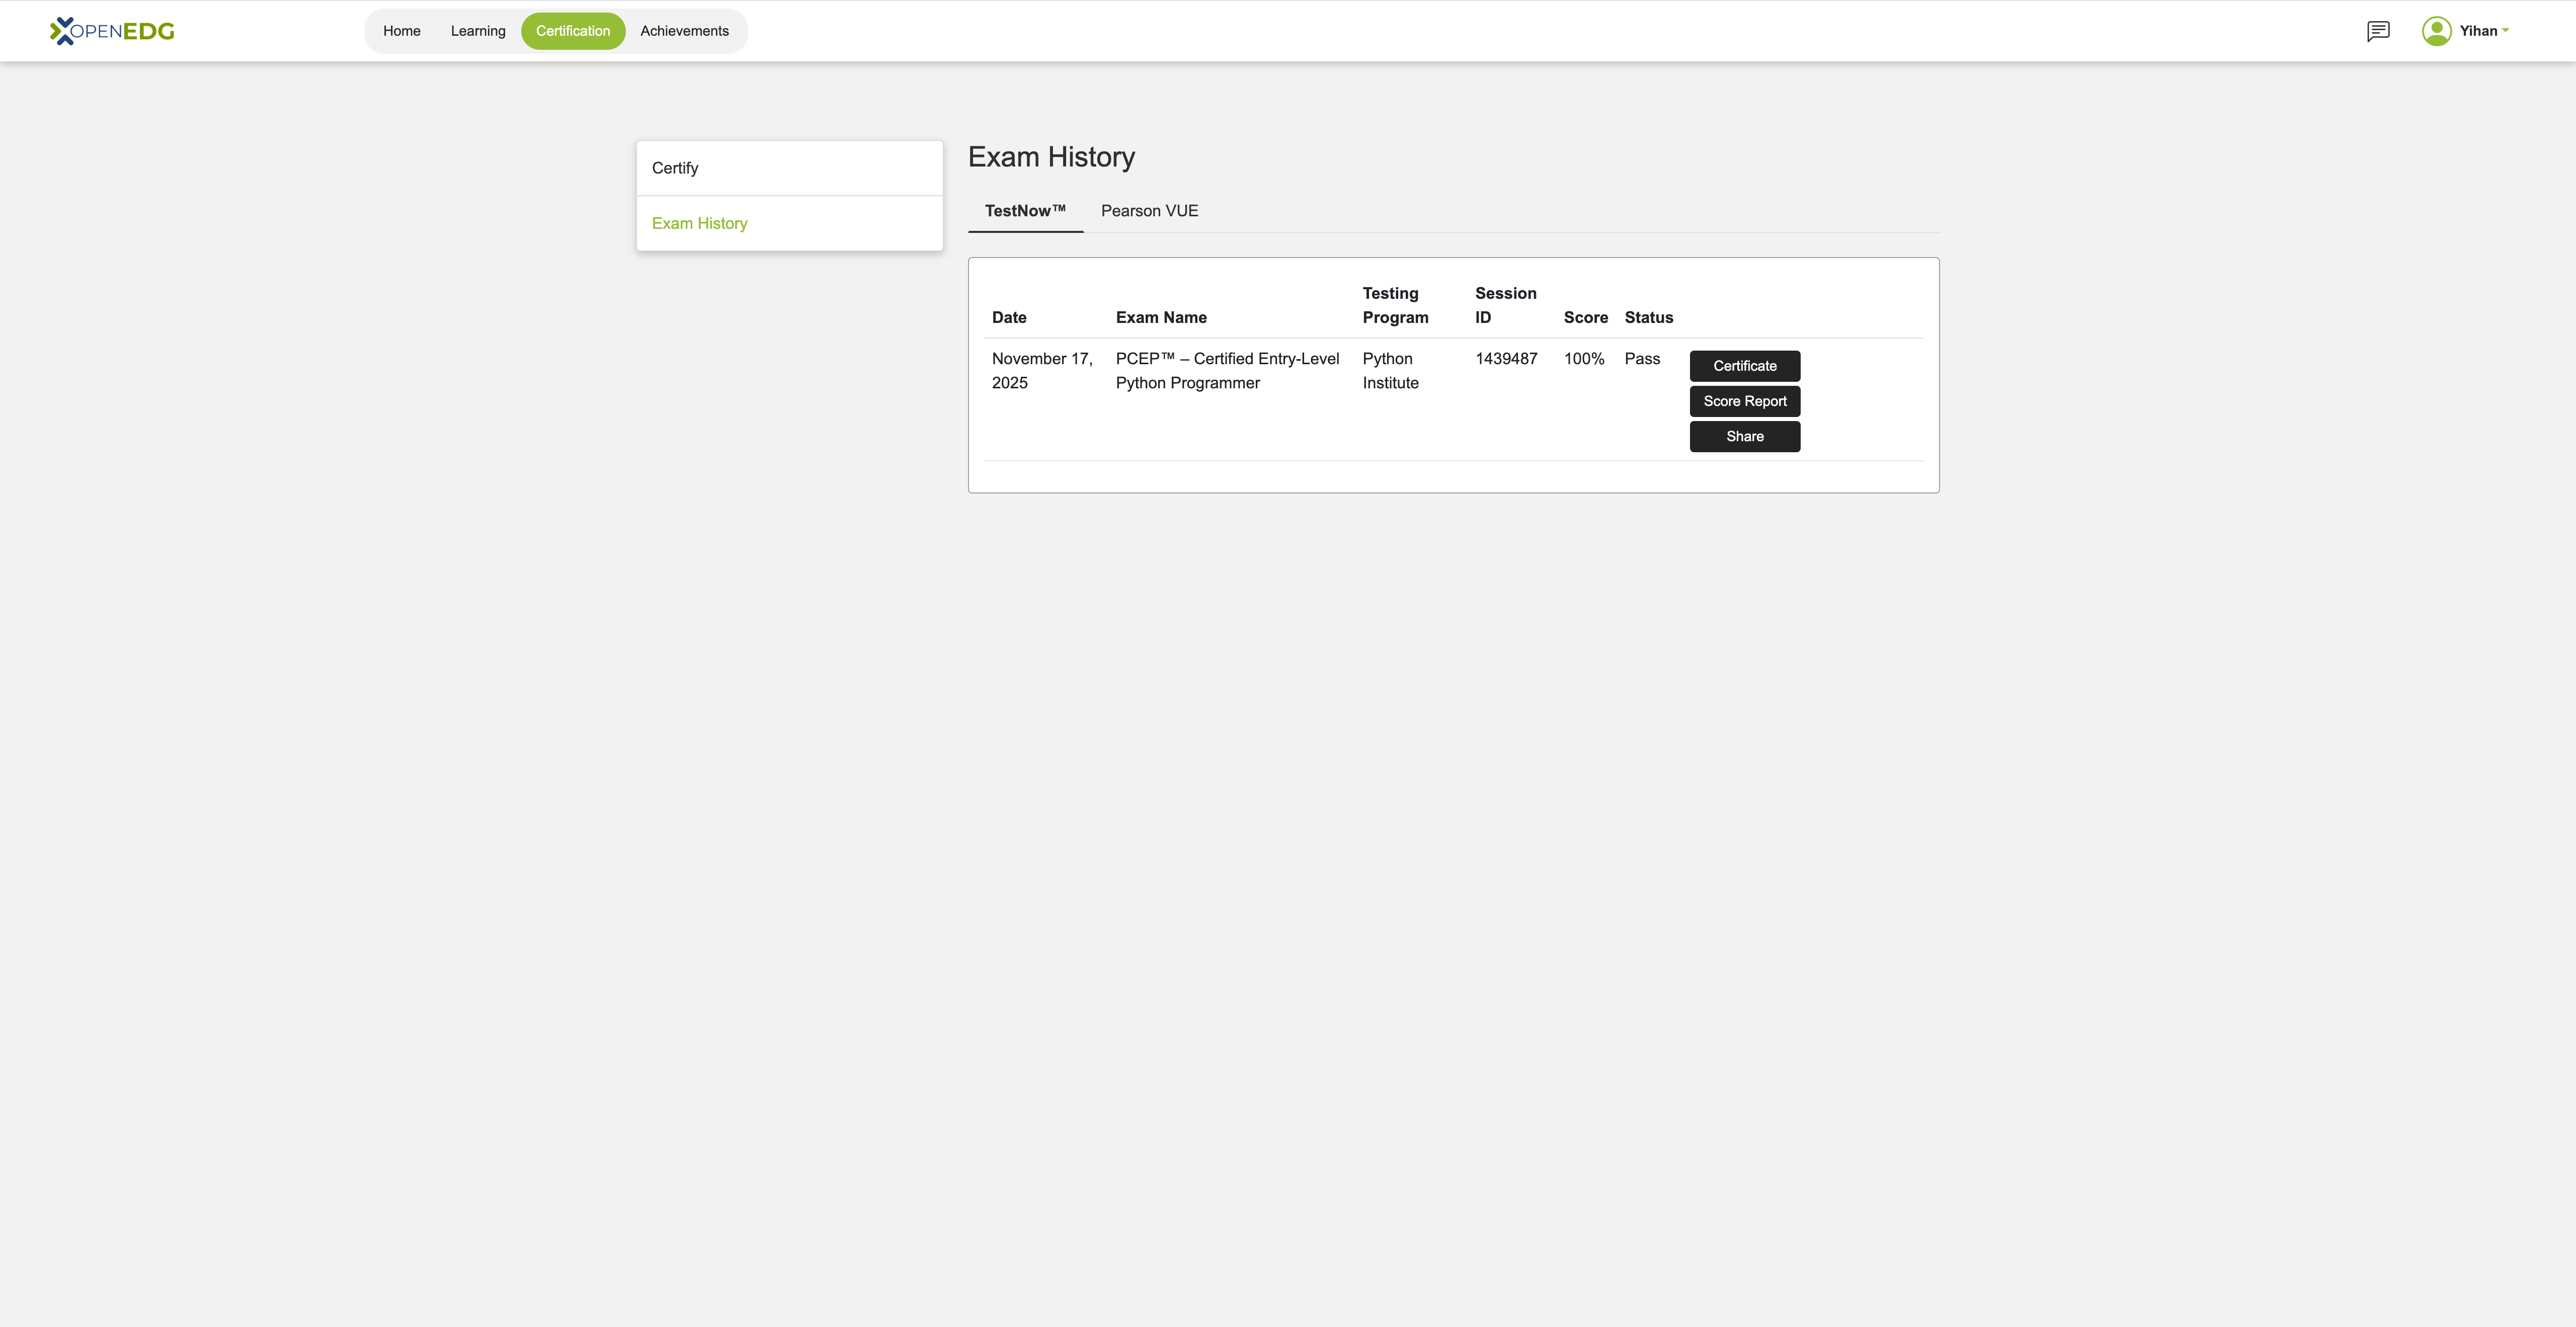The height and width of the screenshot is (1327, 2576).
Task: Click the Score column header
Action: coord(1585,317)
